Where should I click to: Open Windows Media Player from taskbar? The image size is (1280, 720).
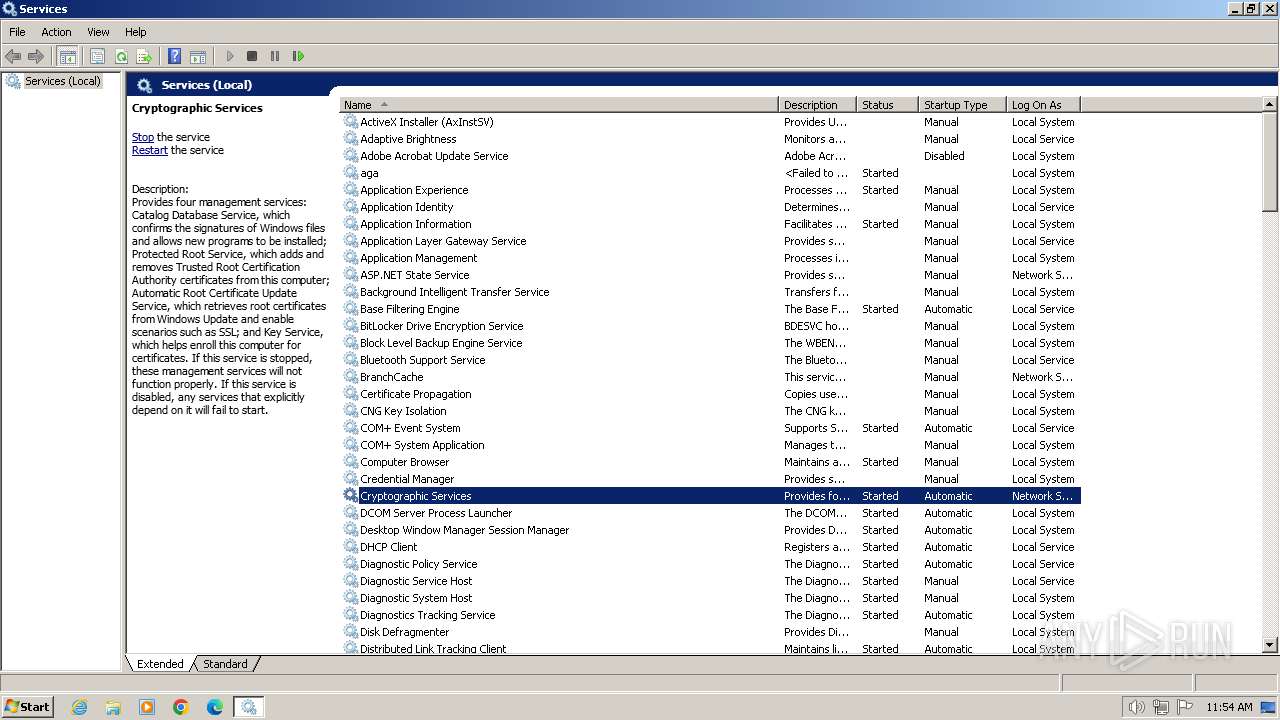[x=147, y=707]
